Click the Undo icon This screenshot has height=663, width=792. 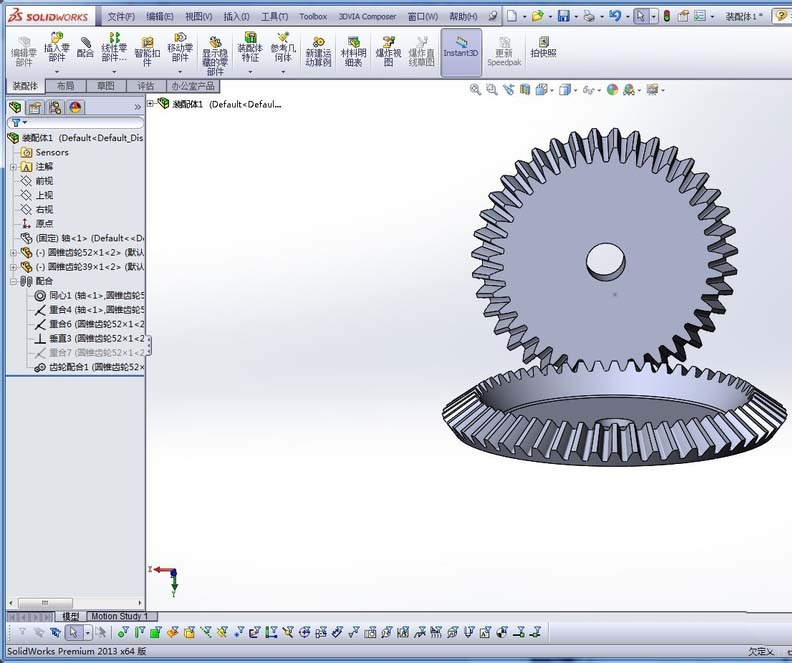pos(615,16)
